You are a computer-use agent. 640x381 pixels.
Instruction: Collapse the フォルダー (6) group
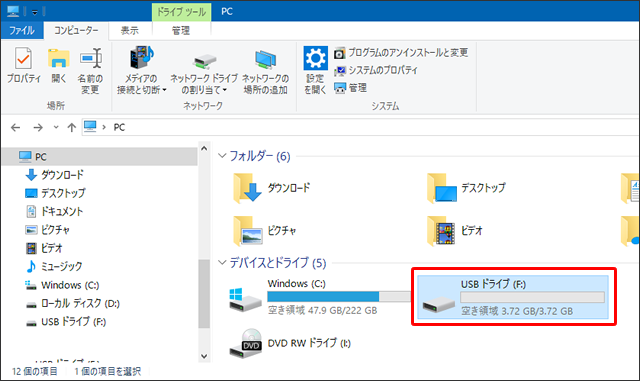coord(222,156)
